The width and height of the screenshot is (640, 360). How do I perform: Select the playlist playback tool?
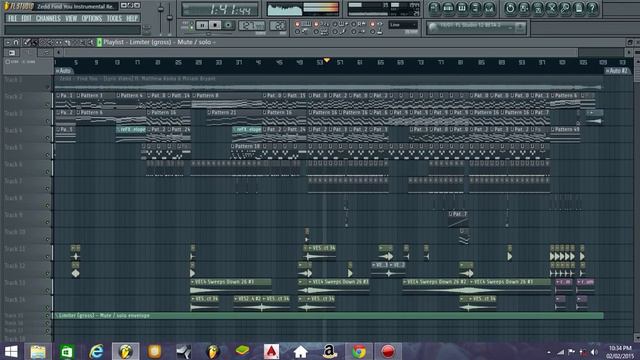coord(91,42)
